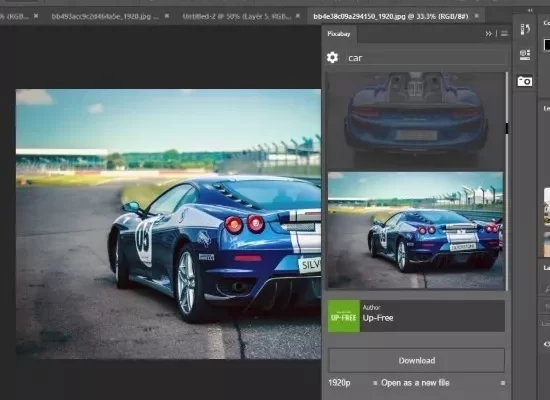Screen dimensions: 550x400
Task: Switch to the Untitled-2 @ 50% tab
Action: pyautogui.click(x=236, y=16)
